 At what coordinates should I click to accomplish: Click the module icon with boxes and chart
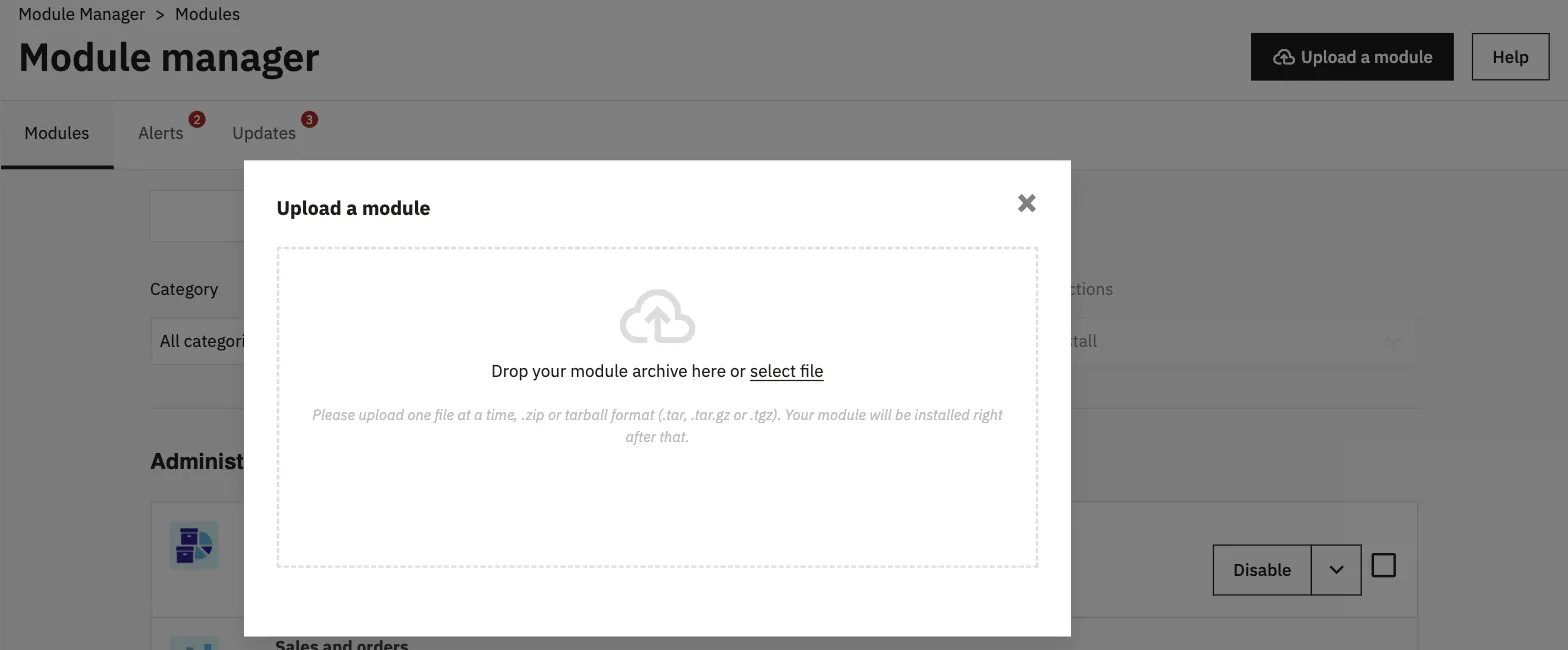(193, 546)
